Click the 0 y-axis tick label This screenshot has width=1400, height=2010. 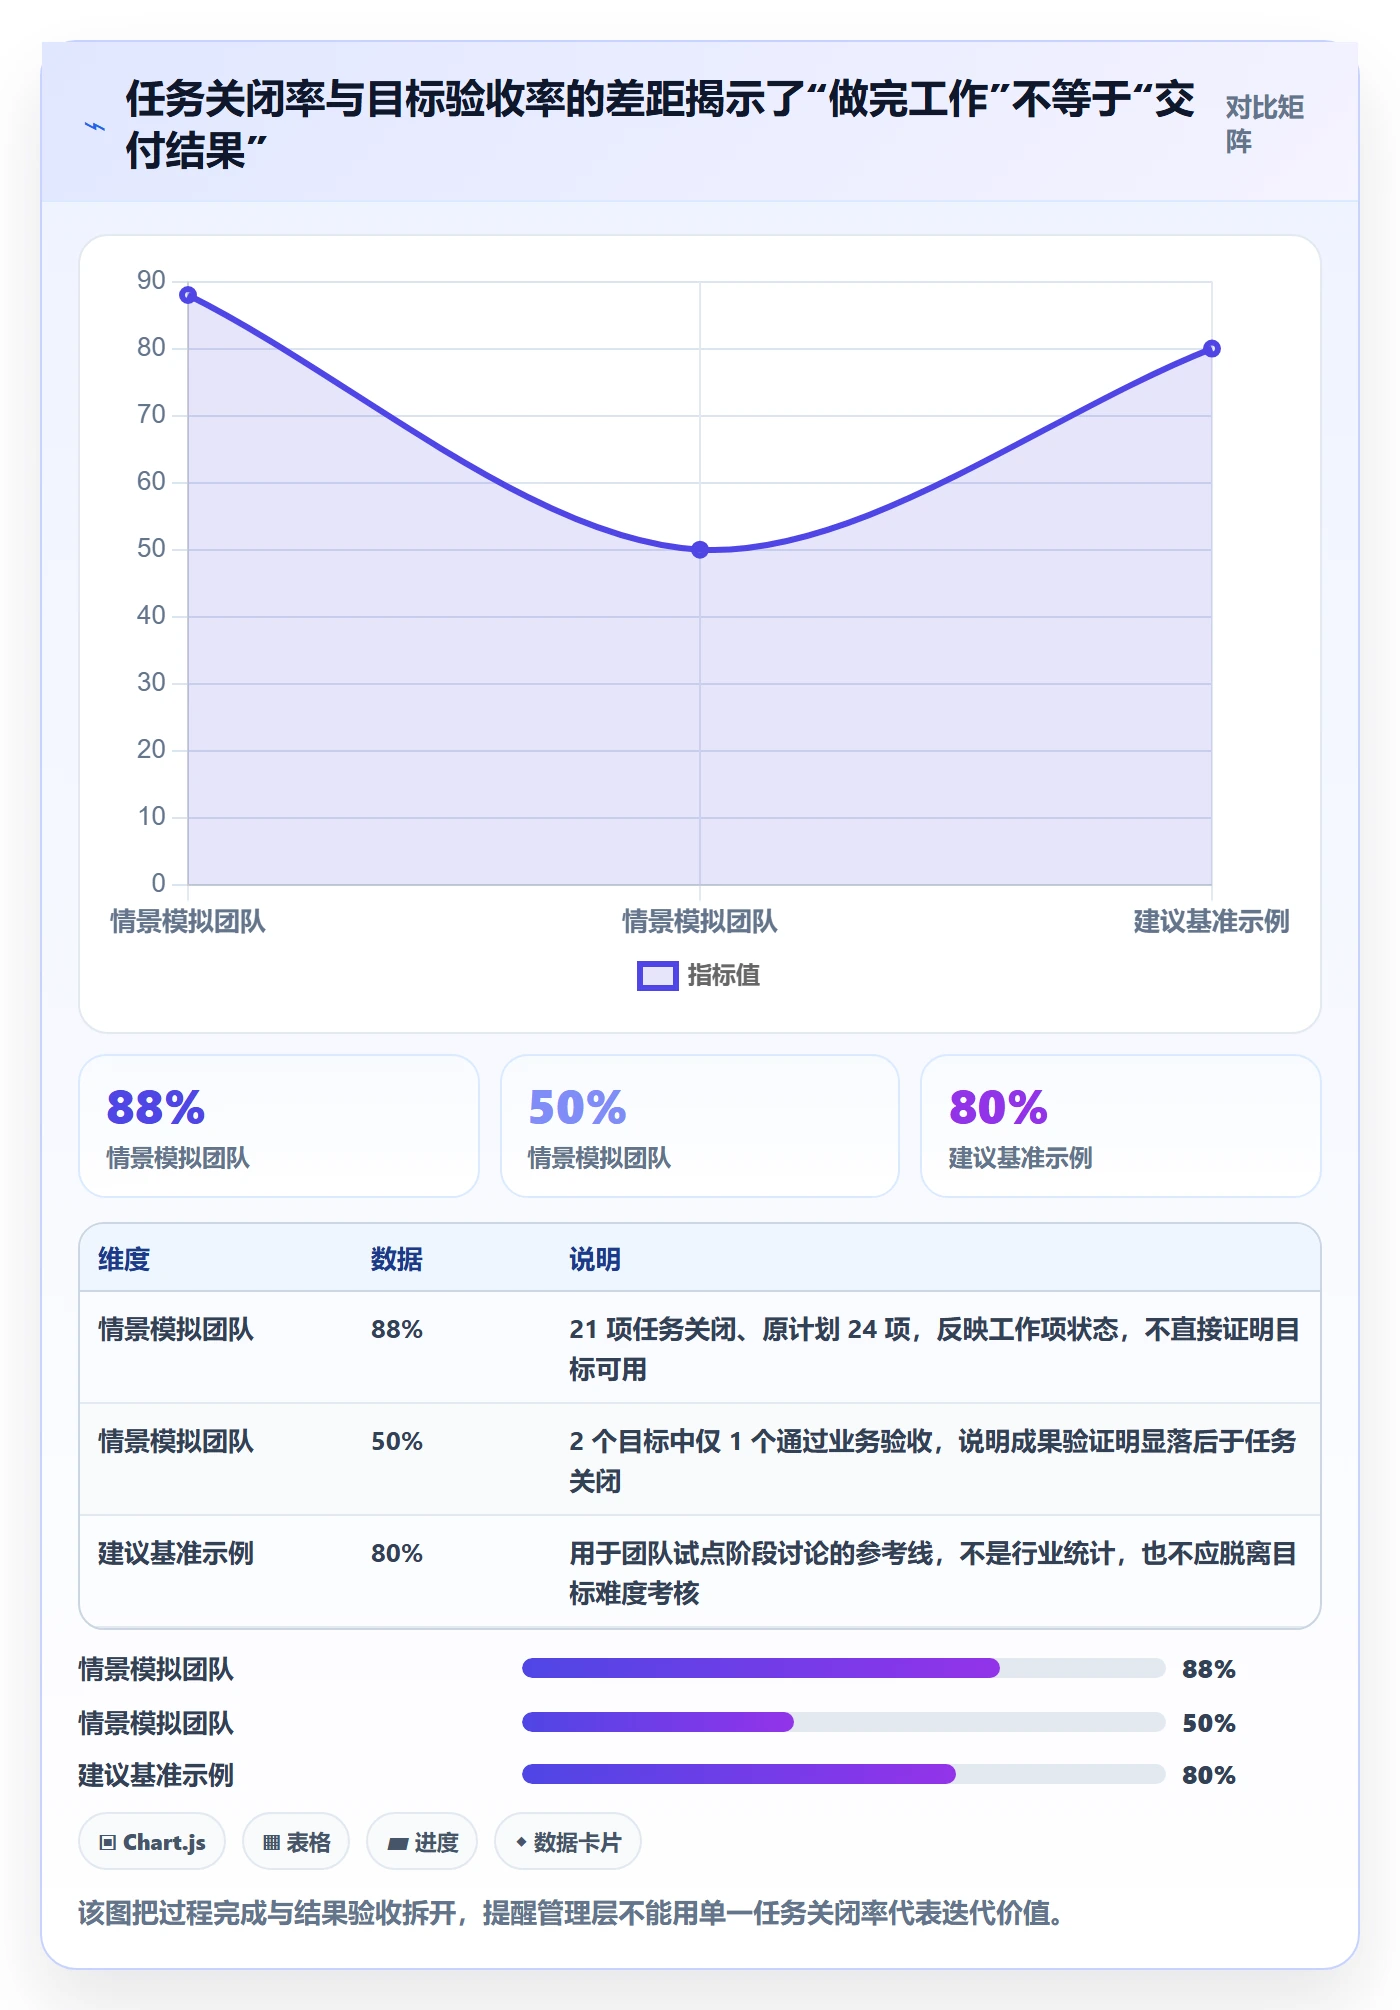click(x=158, y=884)
